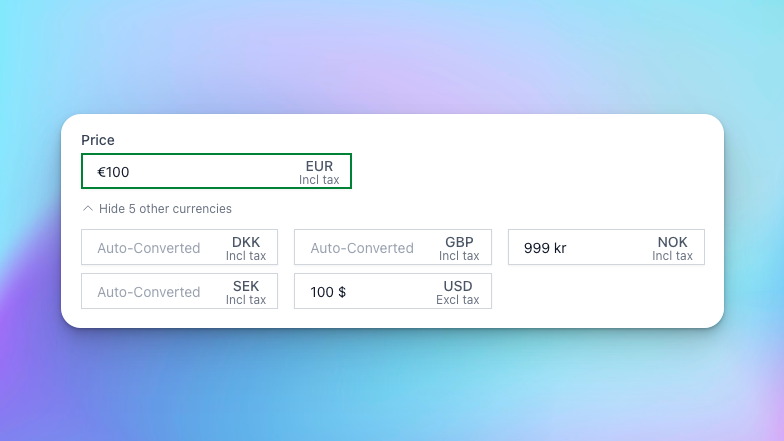The width and height of the screenshot is (784, 441).
Task: Collapse the 5 other currencies list
Action: (165, 209)
